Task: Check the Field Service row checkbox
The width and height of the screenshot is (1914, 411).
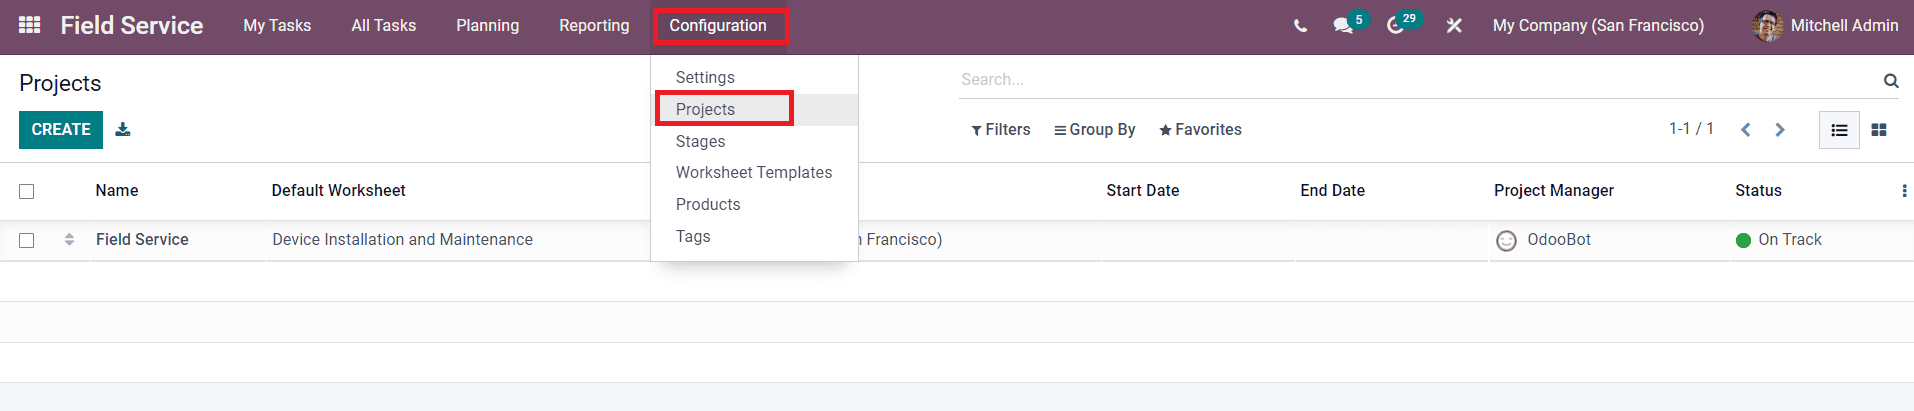Action: (x=27, y=240)
